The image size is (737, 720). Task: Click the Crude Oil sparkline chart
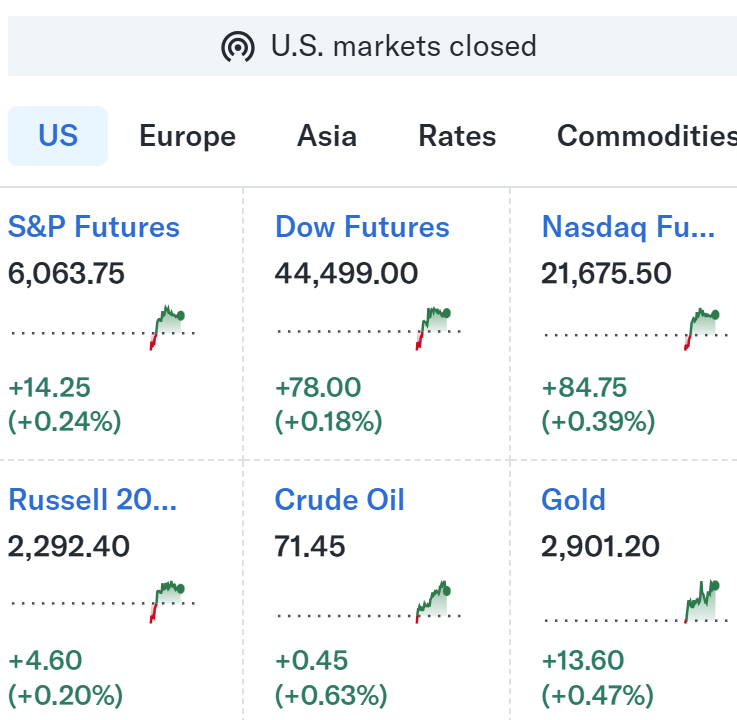click(x=369, y=602)
